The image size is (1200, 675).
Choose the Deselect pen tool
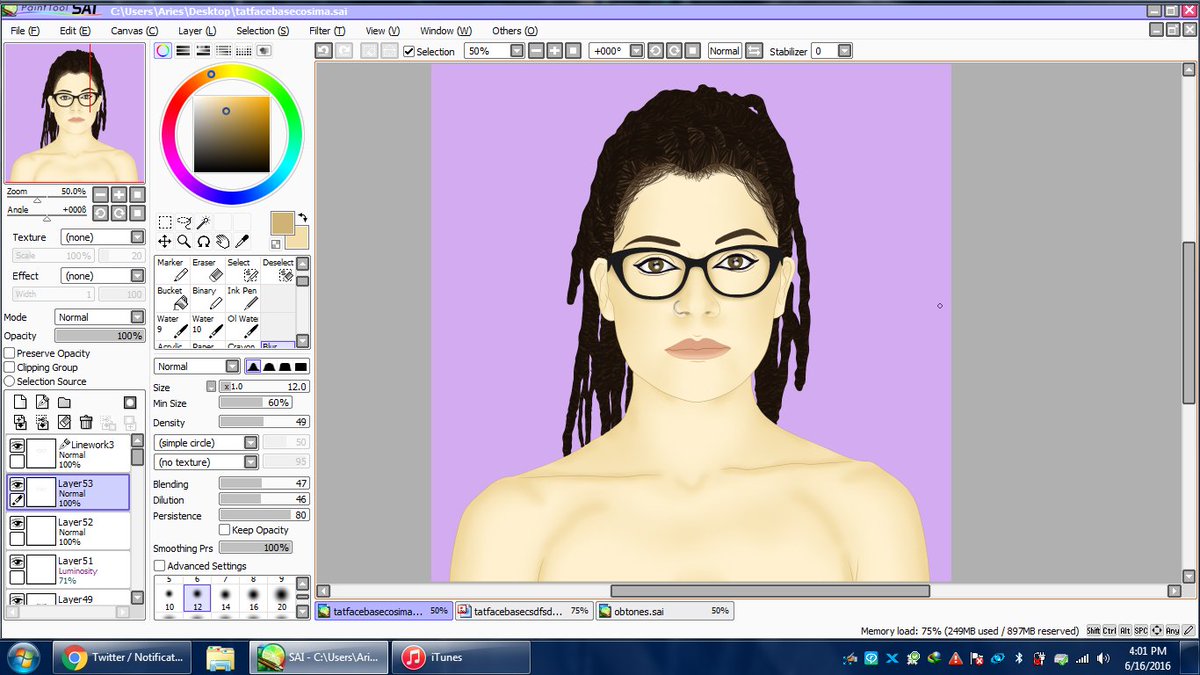click(278, 270)
